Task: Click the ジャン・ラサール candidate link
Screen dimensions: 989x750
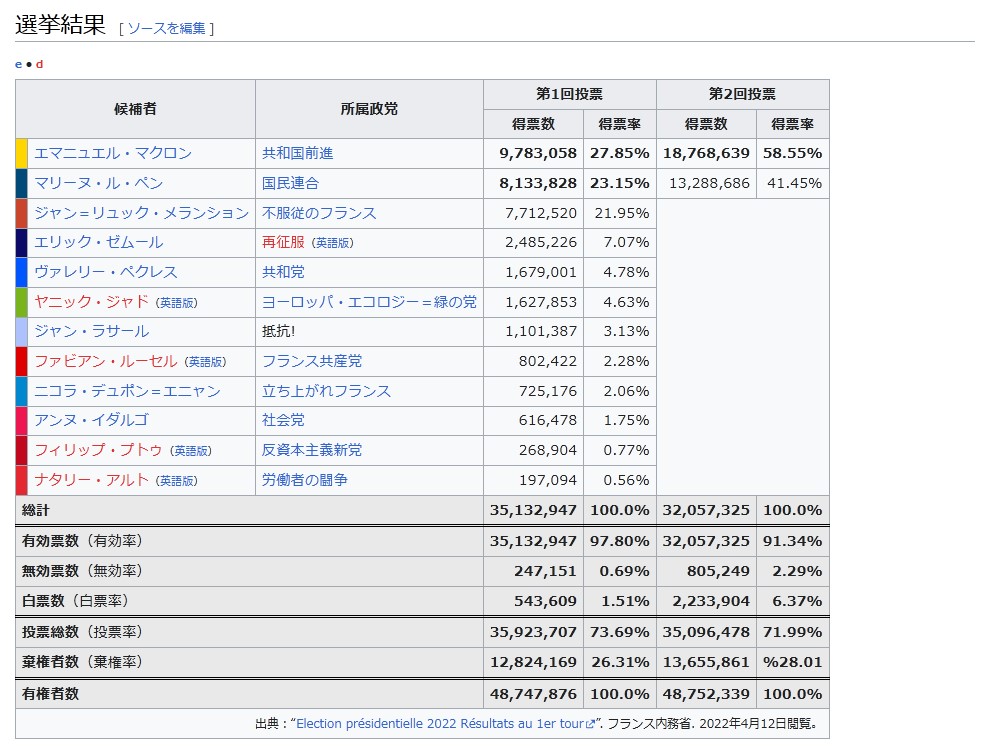Action: (x=91, y=331)
